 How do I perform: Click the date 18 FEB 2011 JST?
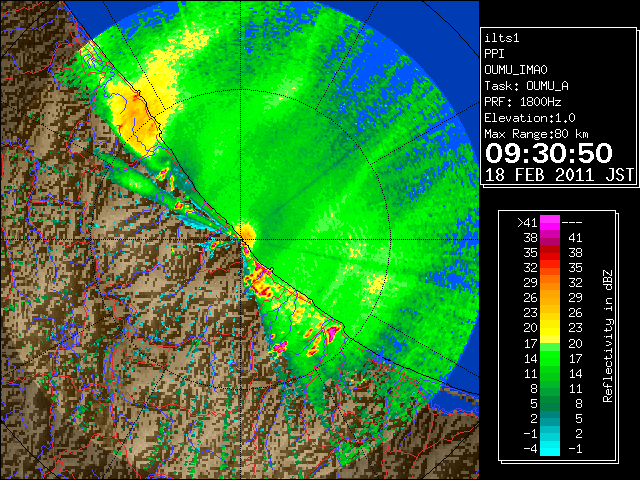tap(559, 175)
